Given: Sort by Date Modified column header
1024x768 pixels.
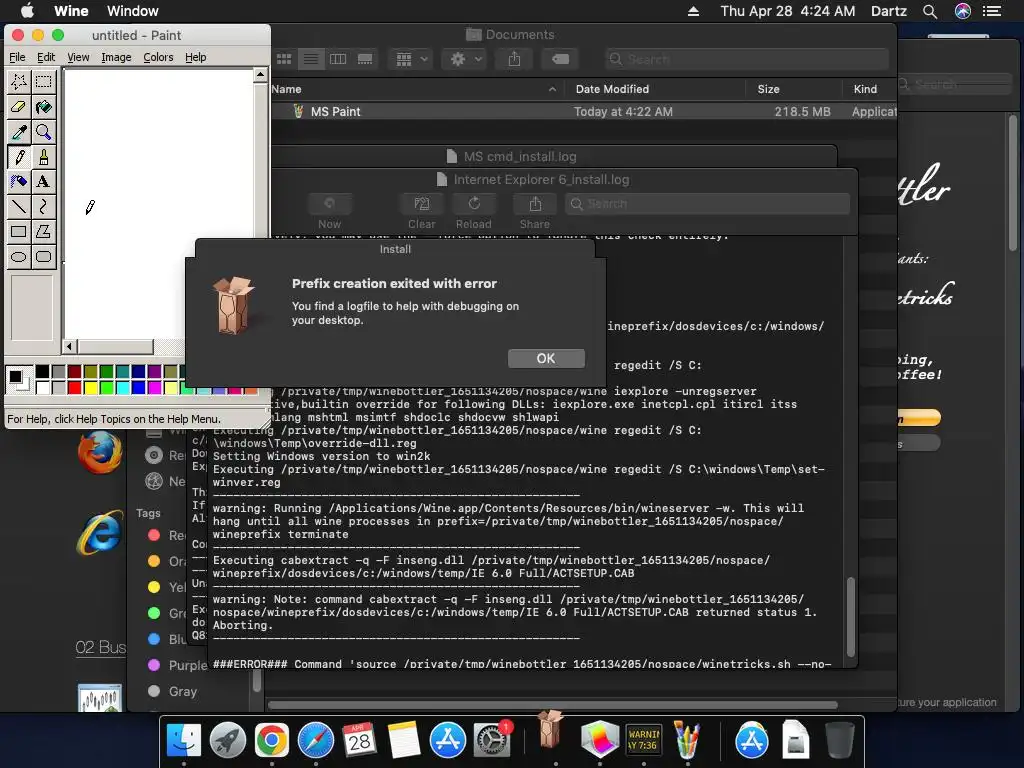Looking at the screenshot, I should click(654, 89).
